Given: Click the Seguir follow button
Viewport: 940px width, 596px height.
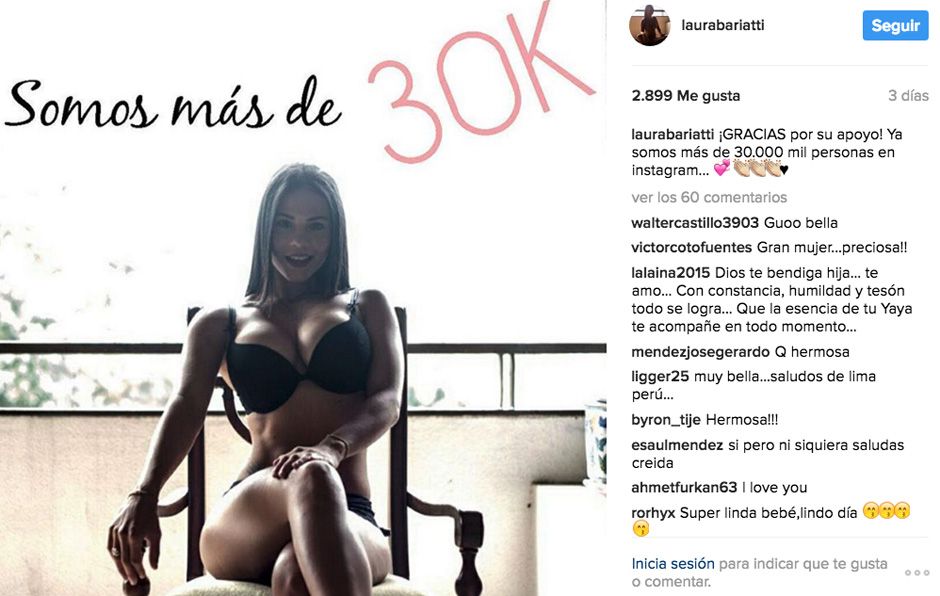Looking at the screenshot, I should pos(896,26).
